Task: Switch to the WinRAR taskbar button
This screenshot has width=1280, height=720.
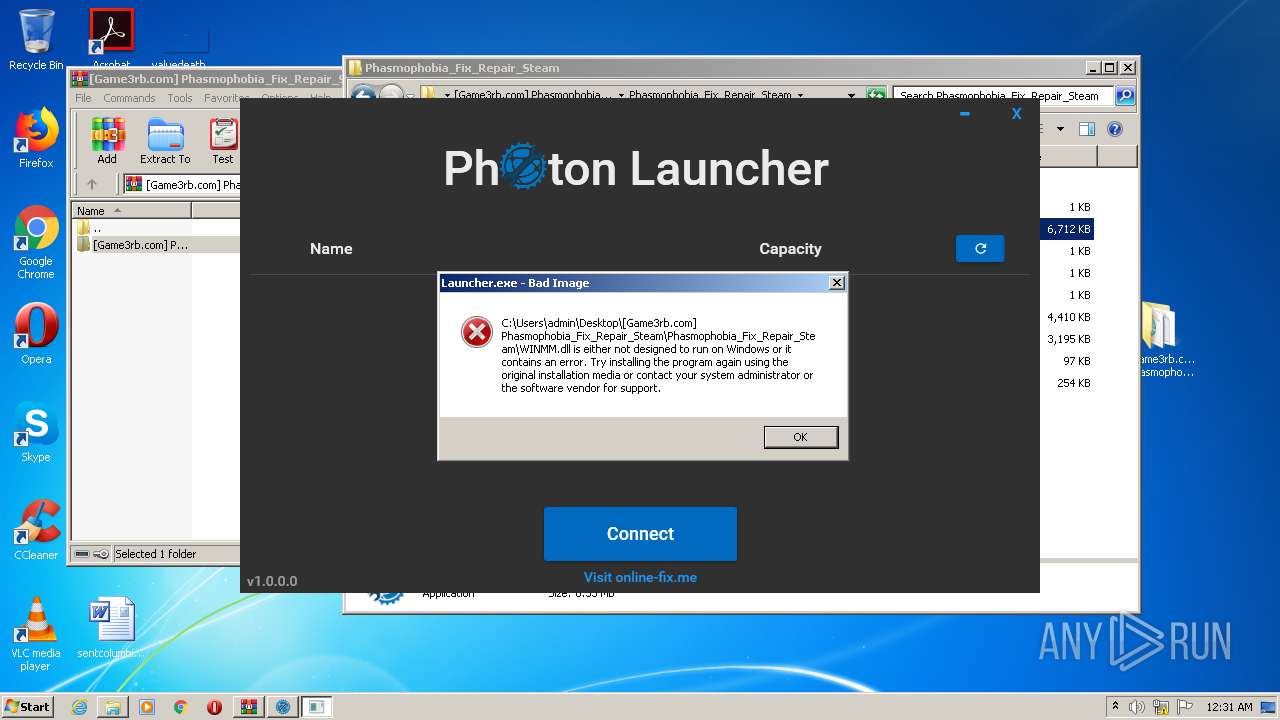Action: 248,707
